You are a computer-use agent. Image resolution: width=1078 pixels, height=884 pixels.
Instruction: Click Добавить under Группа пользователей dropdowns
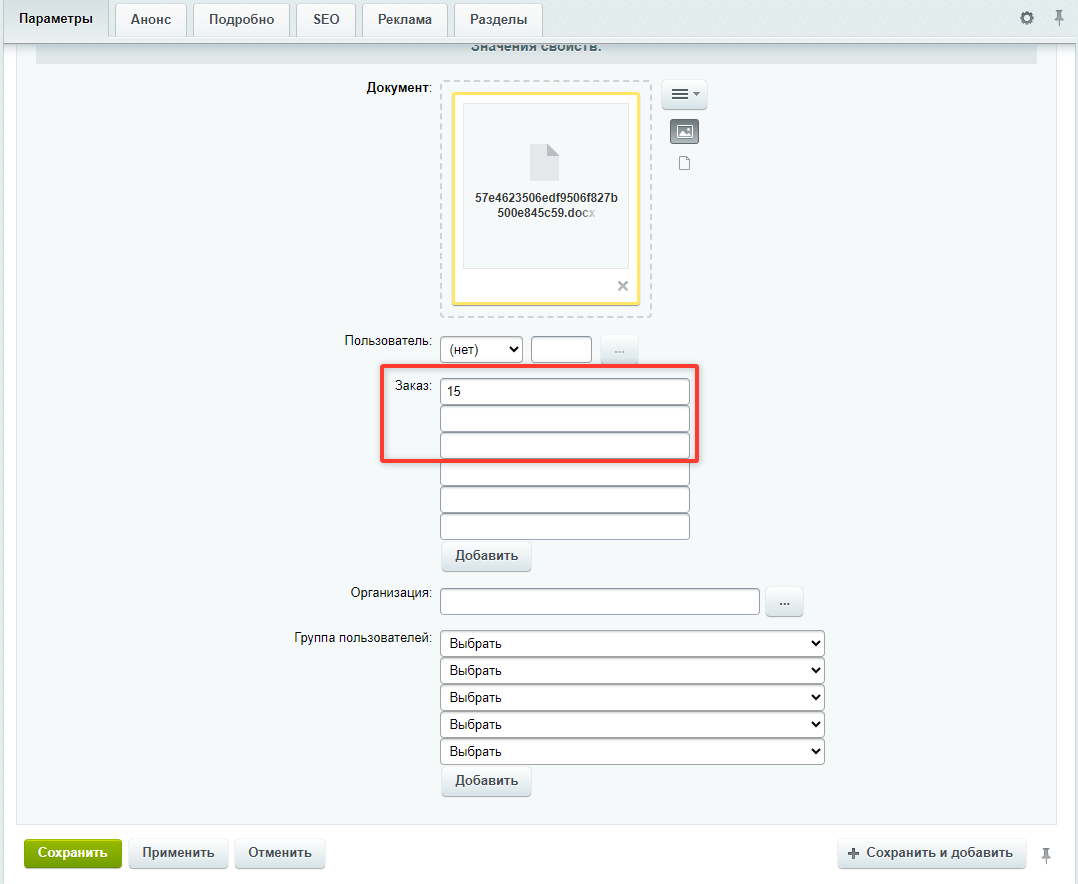(x=486, y=781)
